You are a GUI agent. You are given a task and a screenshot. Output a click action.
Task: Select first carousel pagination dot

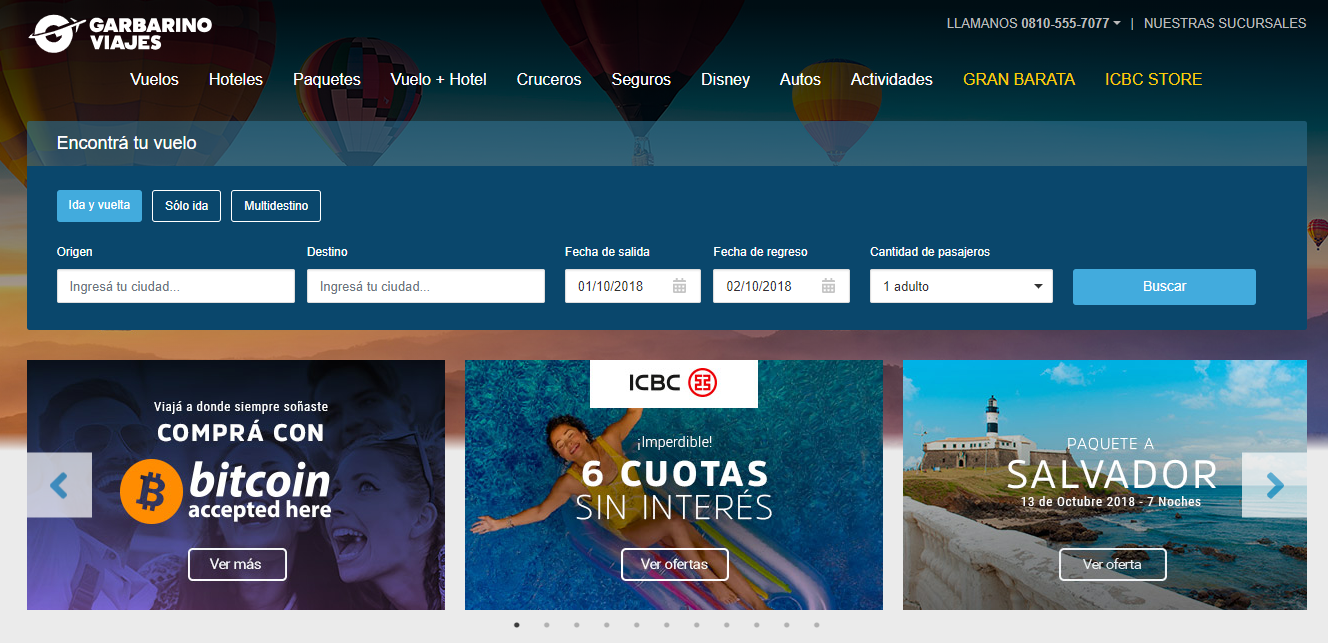517,625
